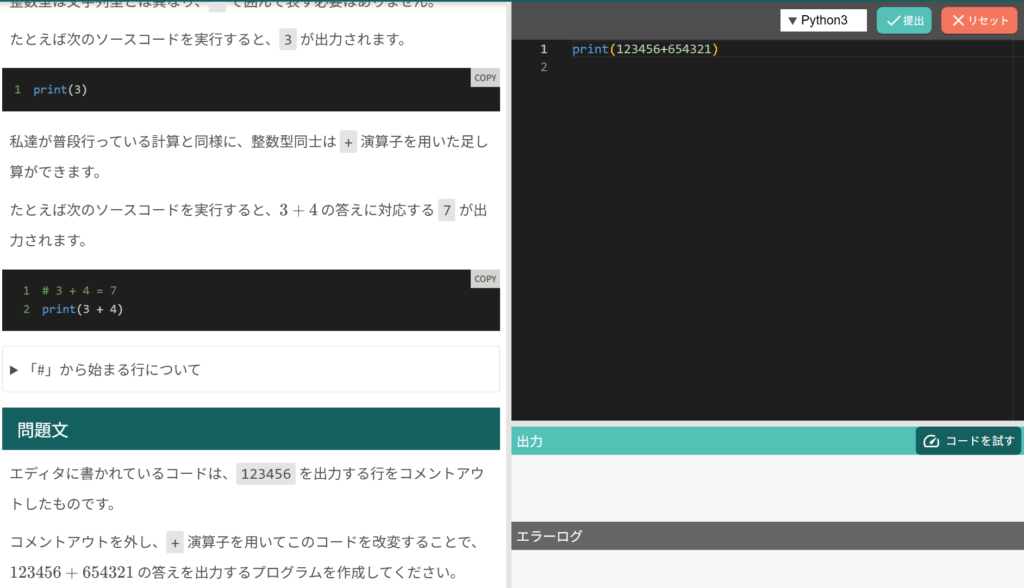Select line number 1 in the editor gutter
Screen dimensions: 1024x588
(543, 49)
